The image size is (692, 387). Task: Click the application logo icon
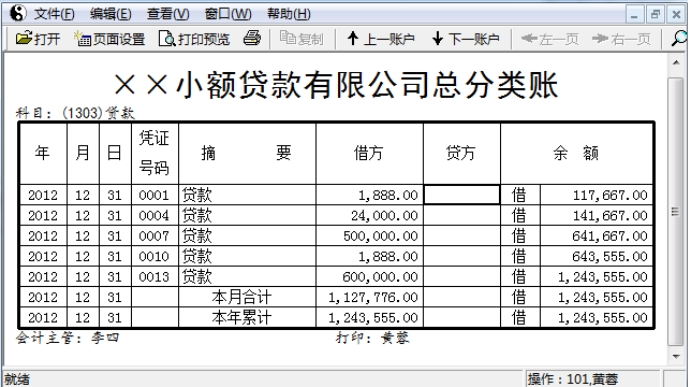pyautogui.click(x=18, y=13)
